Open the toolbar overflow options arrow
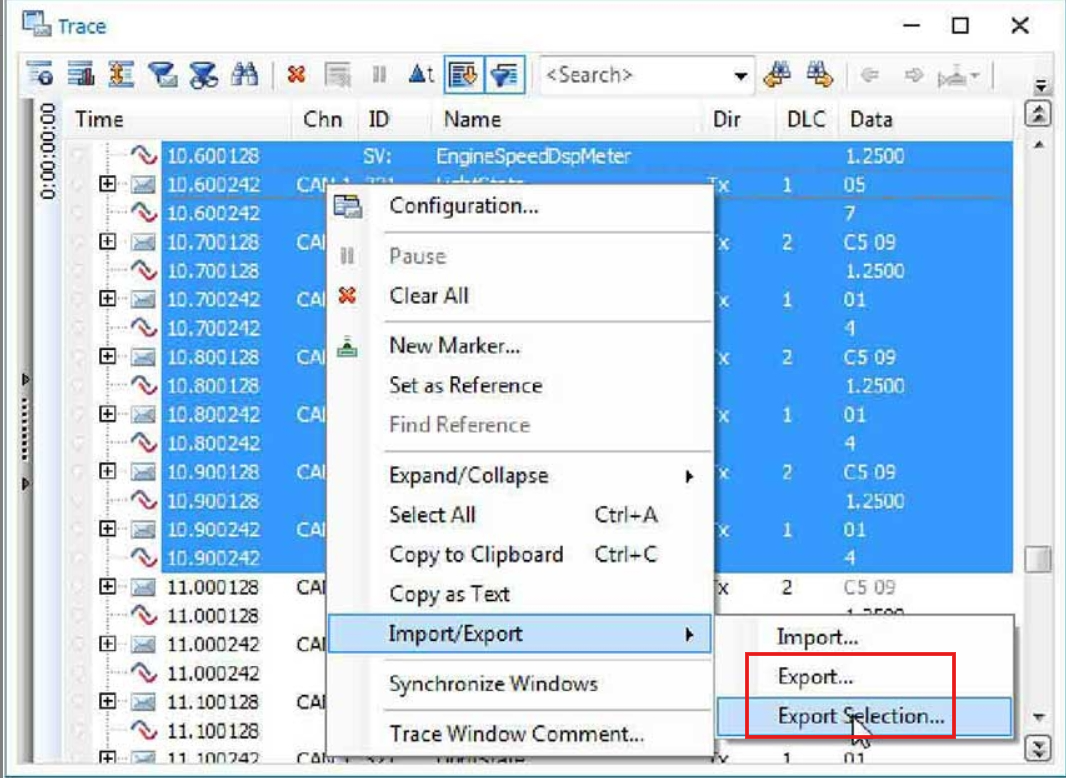This screenshot has width=1066, height=778. (1040, 86)
